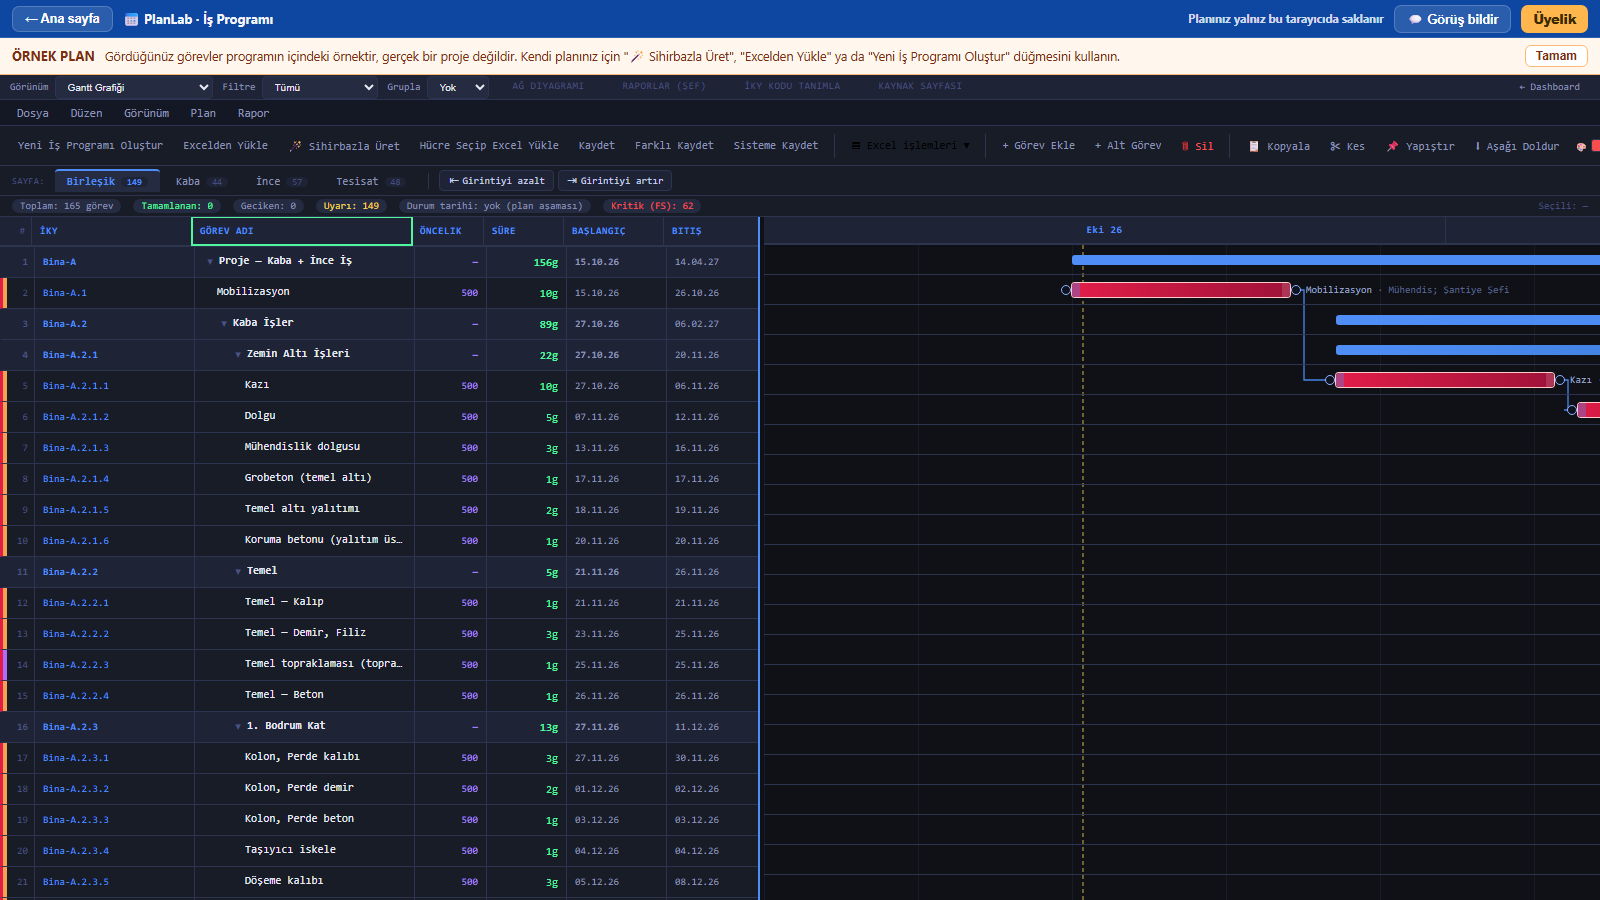Open the Excel işlemleri dropdown menu
The height and width of the screenshot is (900, 1600).
(x=911, y=146)
